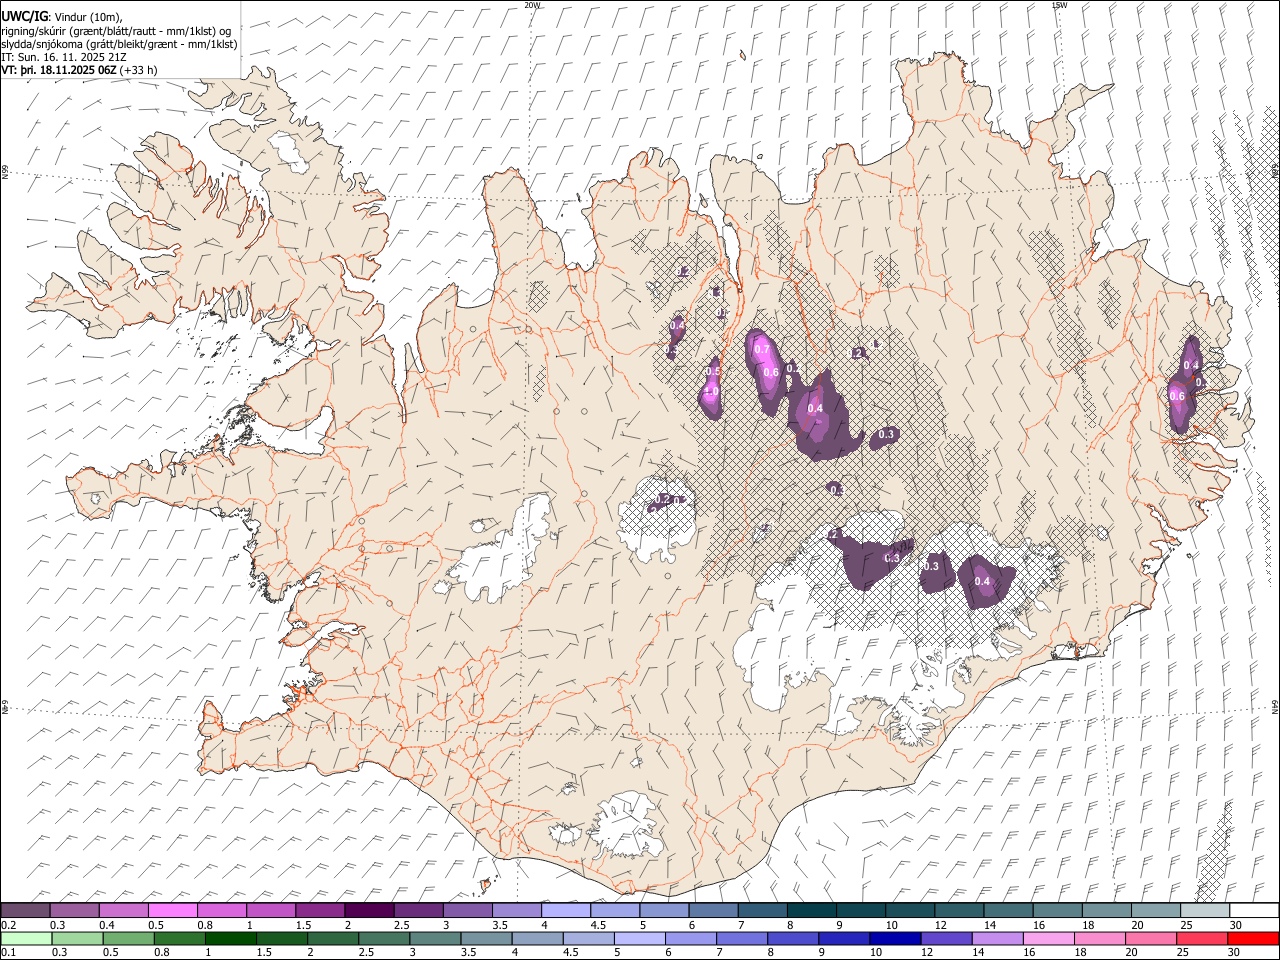Image resolution: width=1280 pixels, height=960 pixels.
Task: Click the 15W meridian label at the top edge
Action: [x=1060, y=5]
